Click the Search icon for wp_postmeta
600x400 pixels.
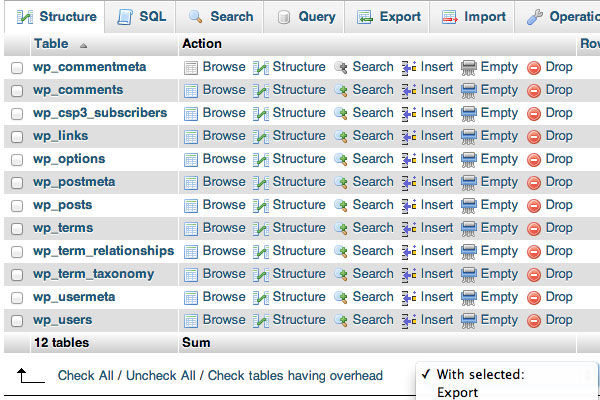click(x=341, y=183)
